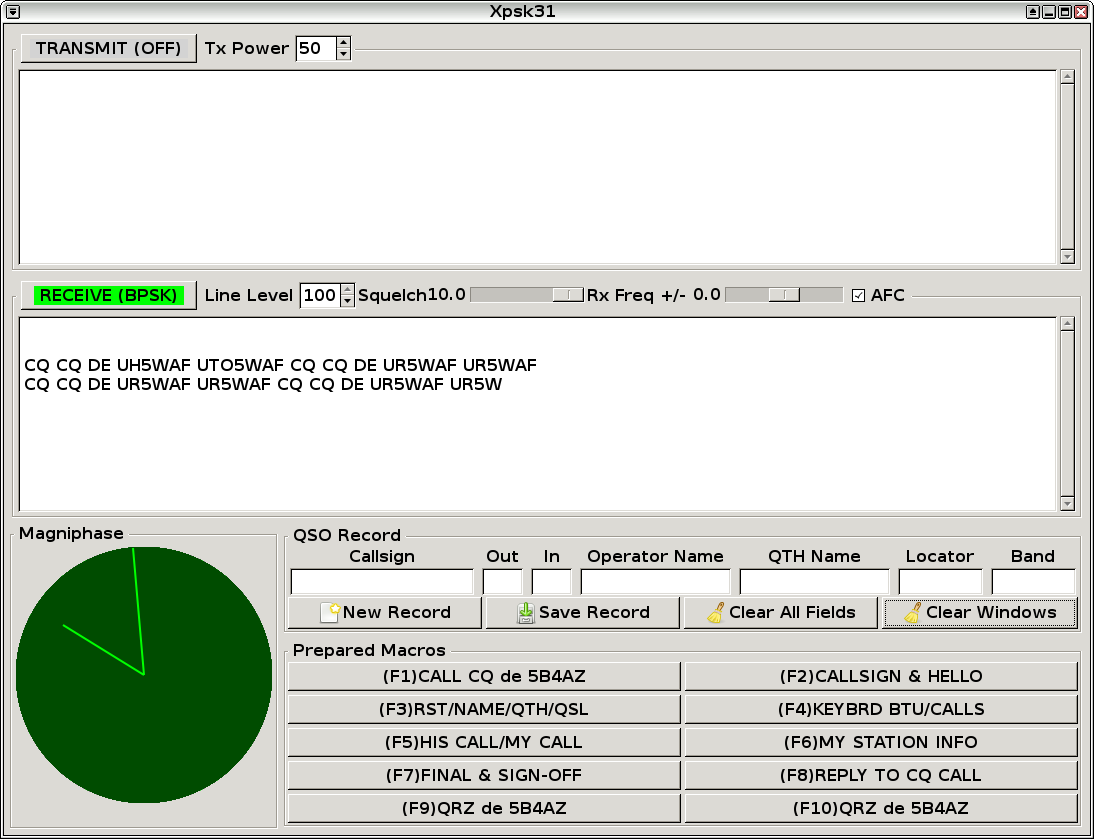
Task: Toggle the RECEIVE (BPSK) button
Action: [109, 295]
